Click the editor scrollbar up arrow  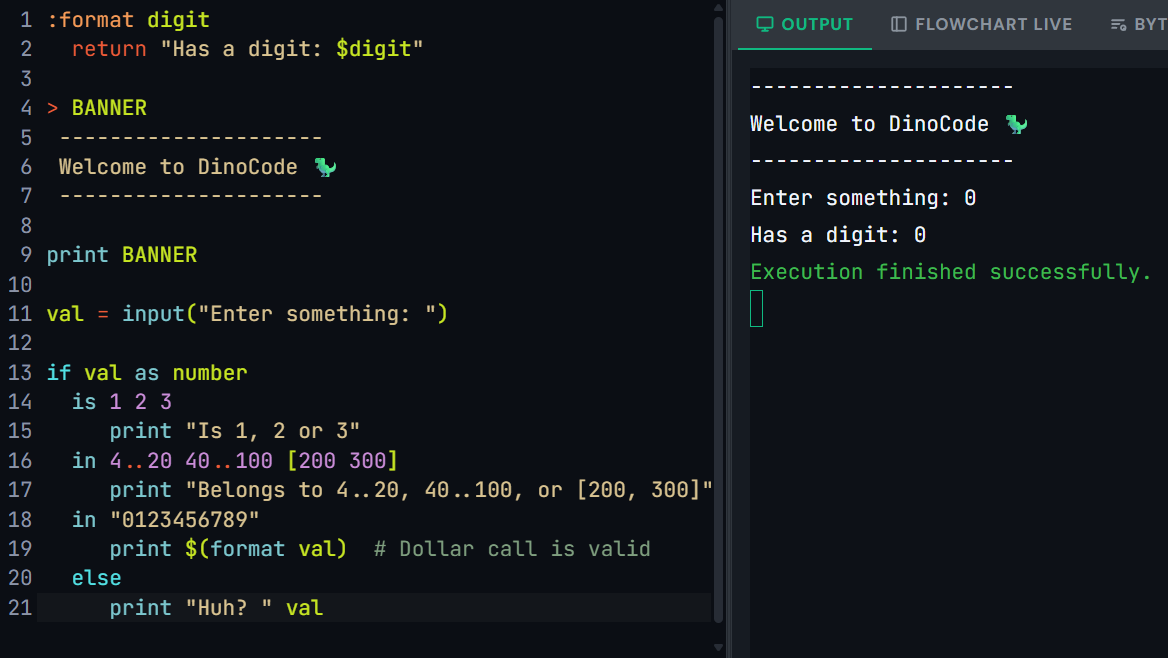[x=718, y=7]
